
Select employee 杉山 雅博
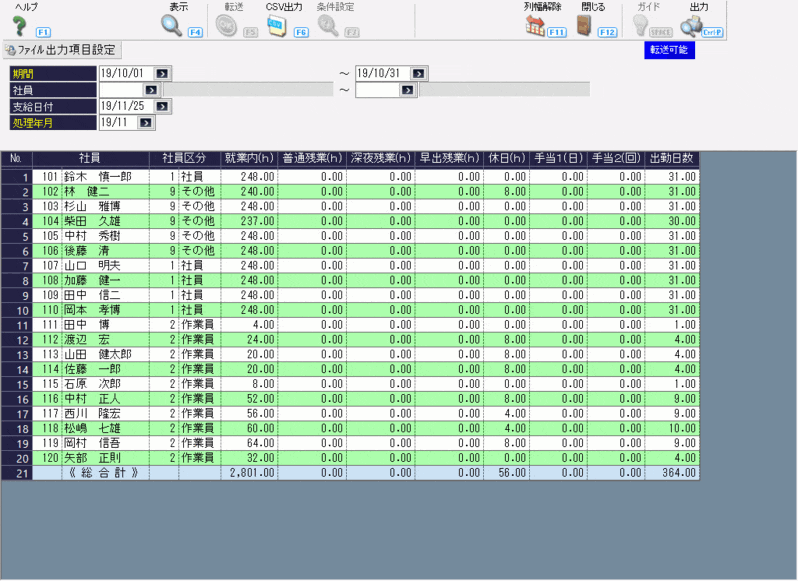[92, 206]
